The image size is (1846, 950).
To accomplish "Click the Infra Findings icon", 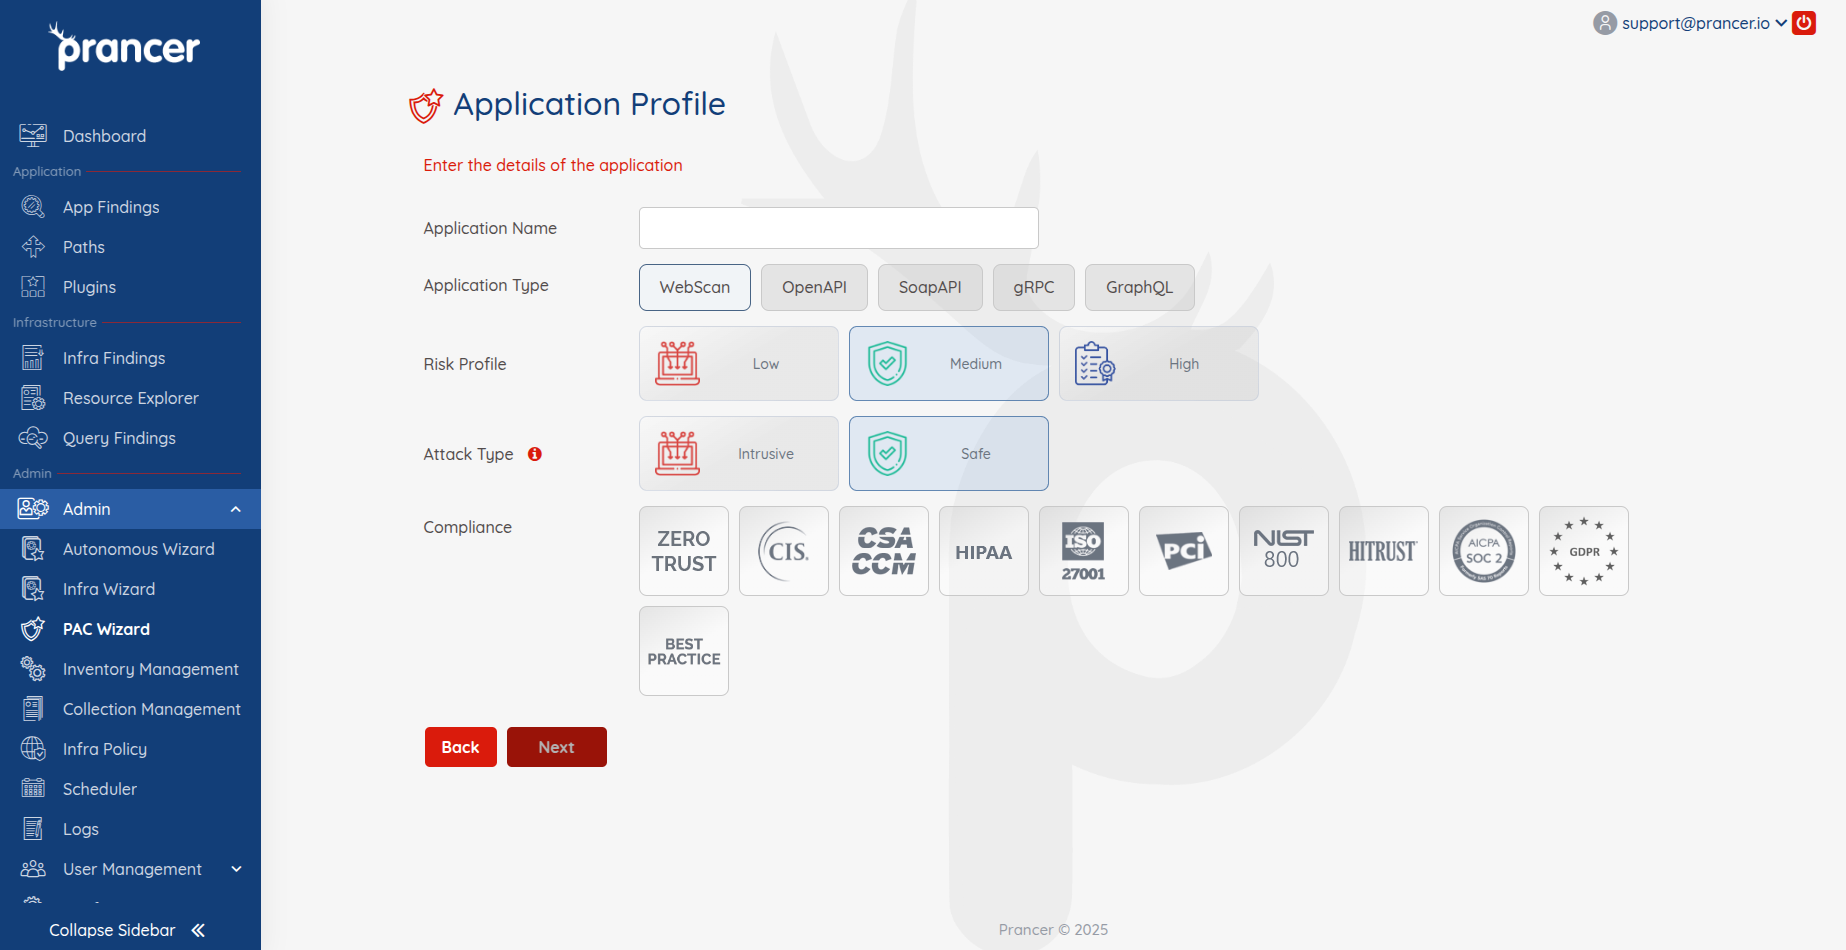I will [x=33, y=358].
